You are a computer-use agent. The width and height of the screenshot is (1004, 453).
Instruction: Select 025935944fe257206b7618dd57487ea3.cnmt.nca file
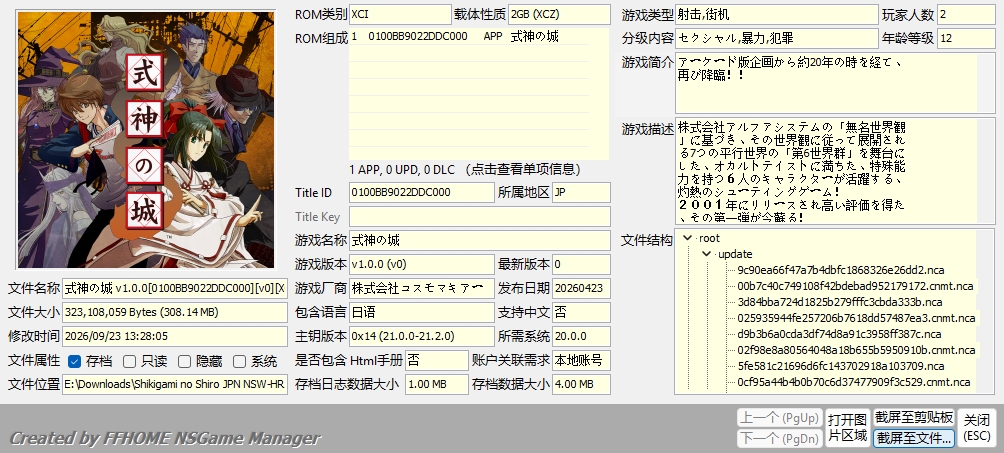856,318
